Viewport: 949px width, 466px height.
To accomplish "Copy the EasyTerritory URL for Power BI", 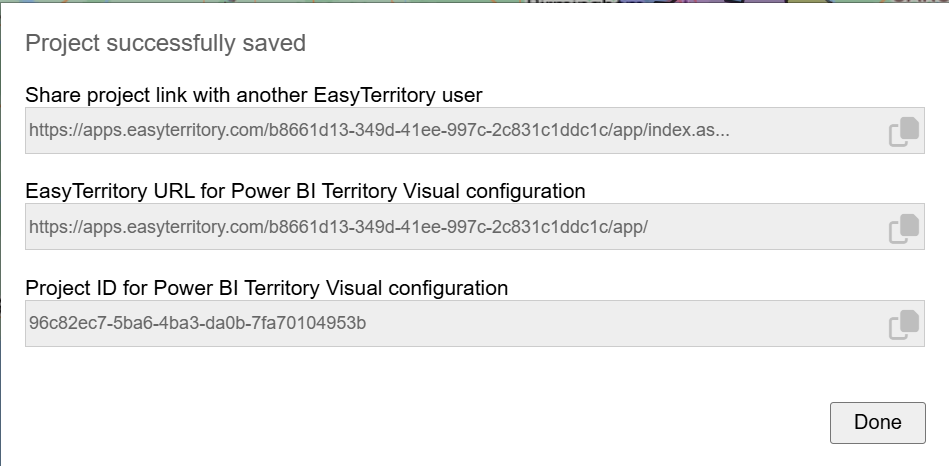I will (904, 228).
